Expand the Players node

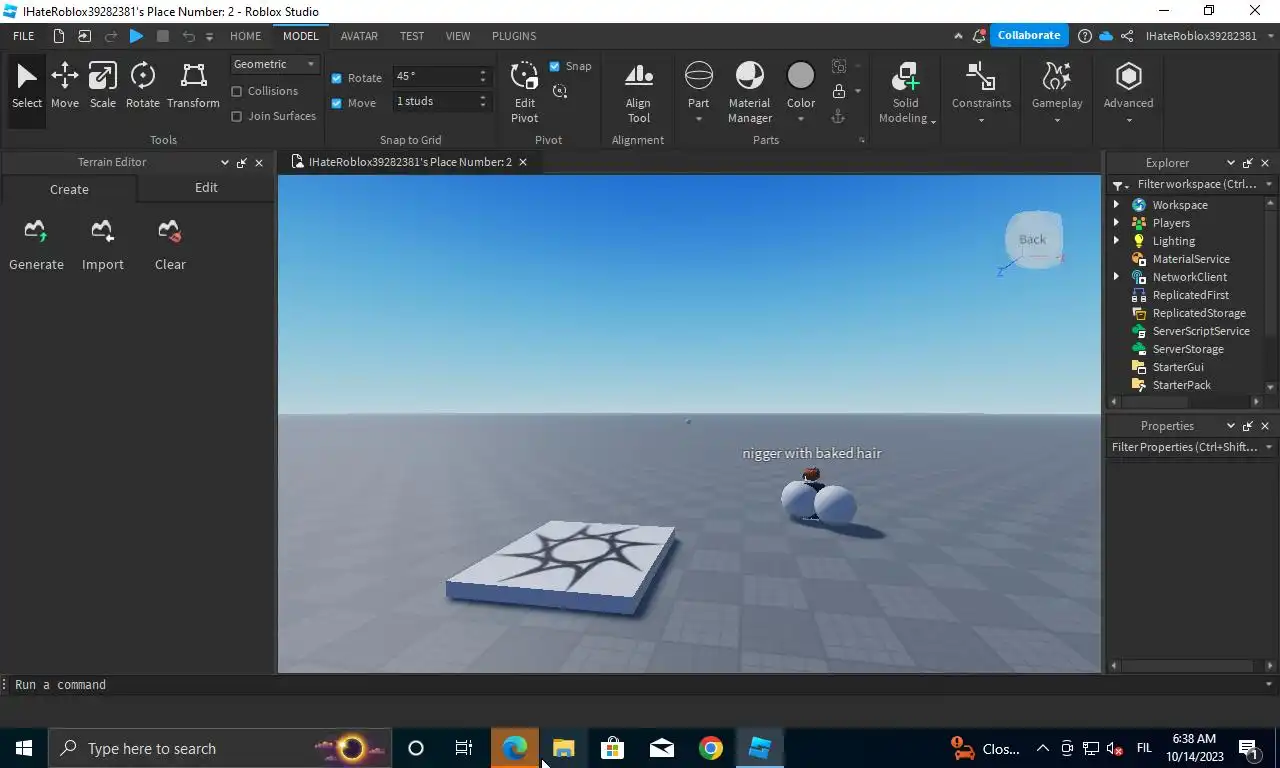1116,222
